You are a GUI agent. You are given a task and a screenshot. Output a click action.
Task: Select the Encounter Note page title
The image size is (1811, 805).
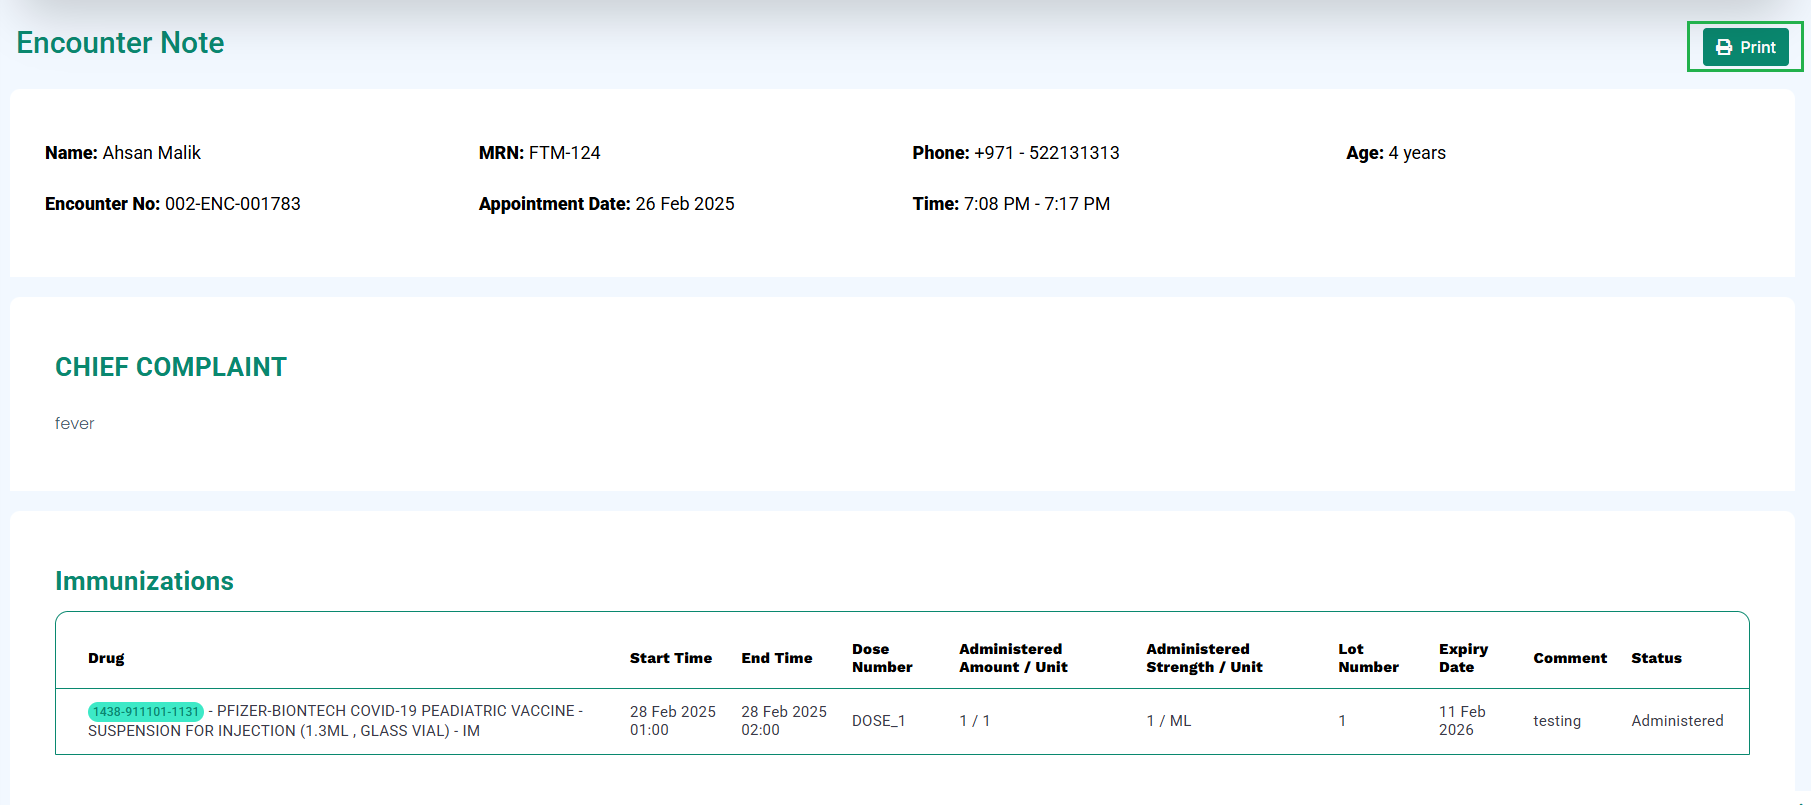coord(120,43)
